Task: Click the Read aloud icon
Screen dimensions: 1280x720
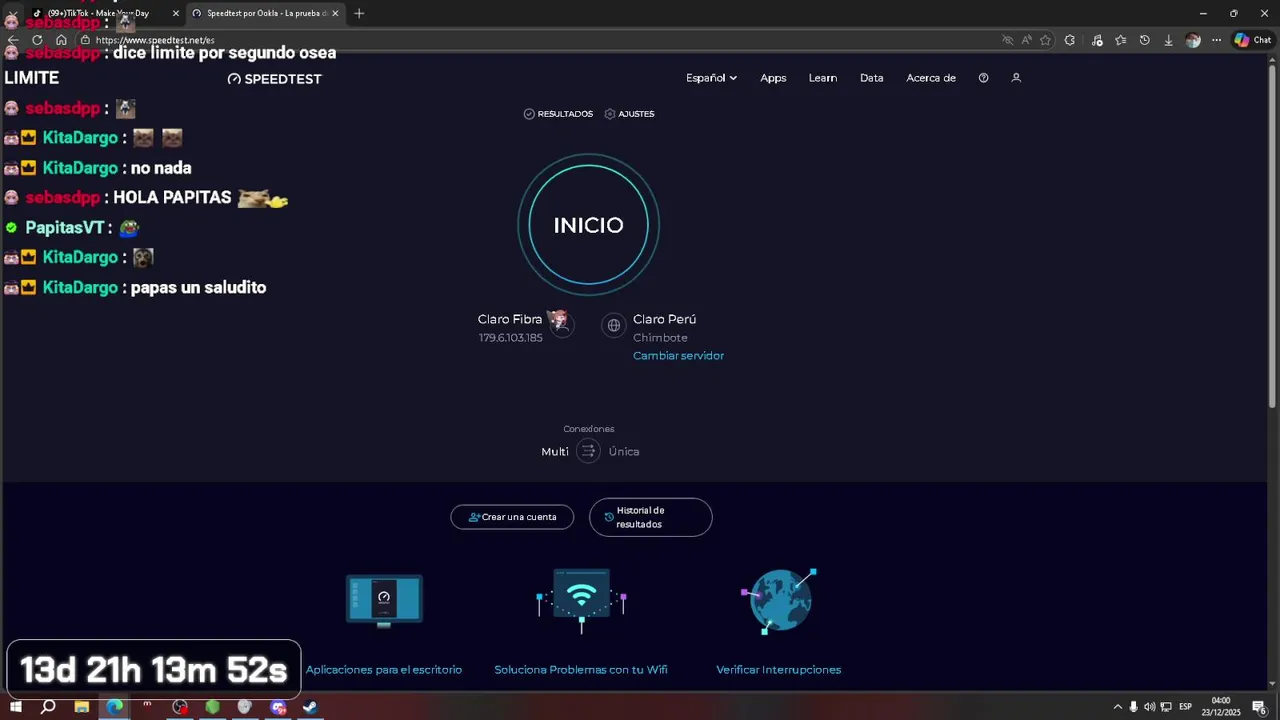Action: (x=1027, y=40)
